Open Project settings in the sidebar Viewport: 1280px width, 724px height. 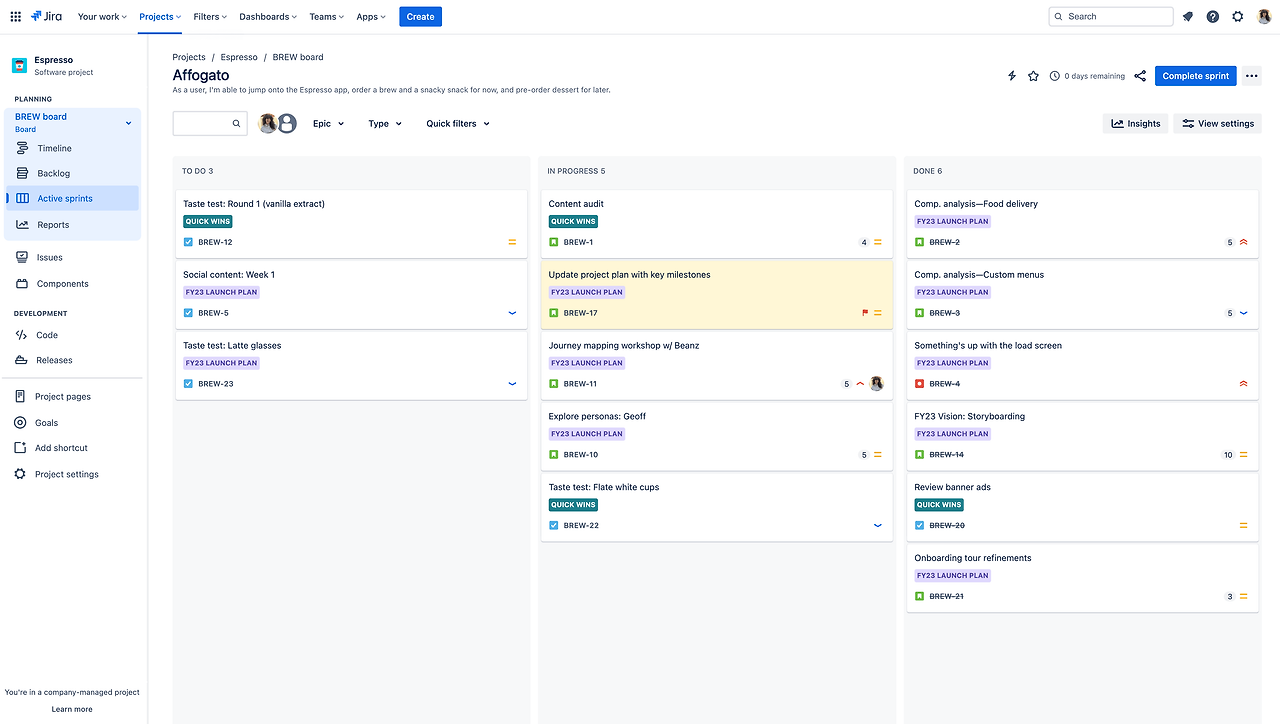[72, 474]
